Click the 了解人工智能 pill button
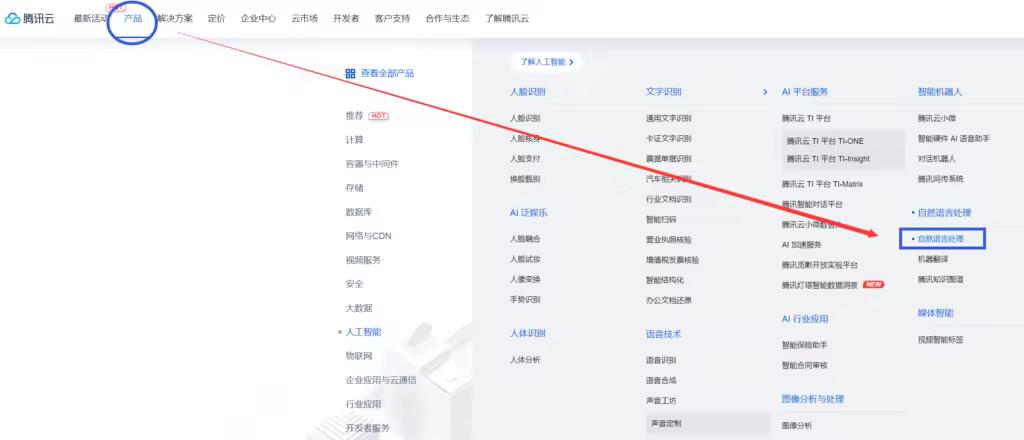The image size is (1024, 440). tap(547, 62)
